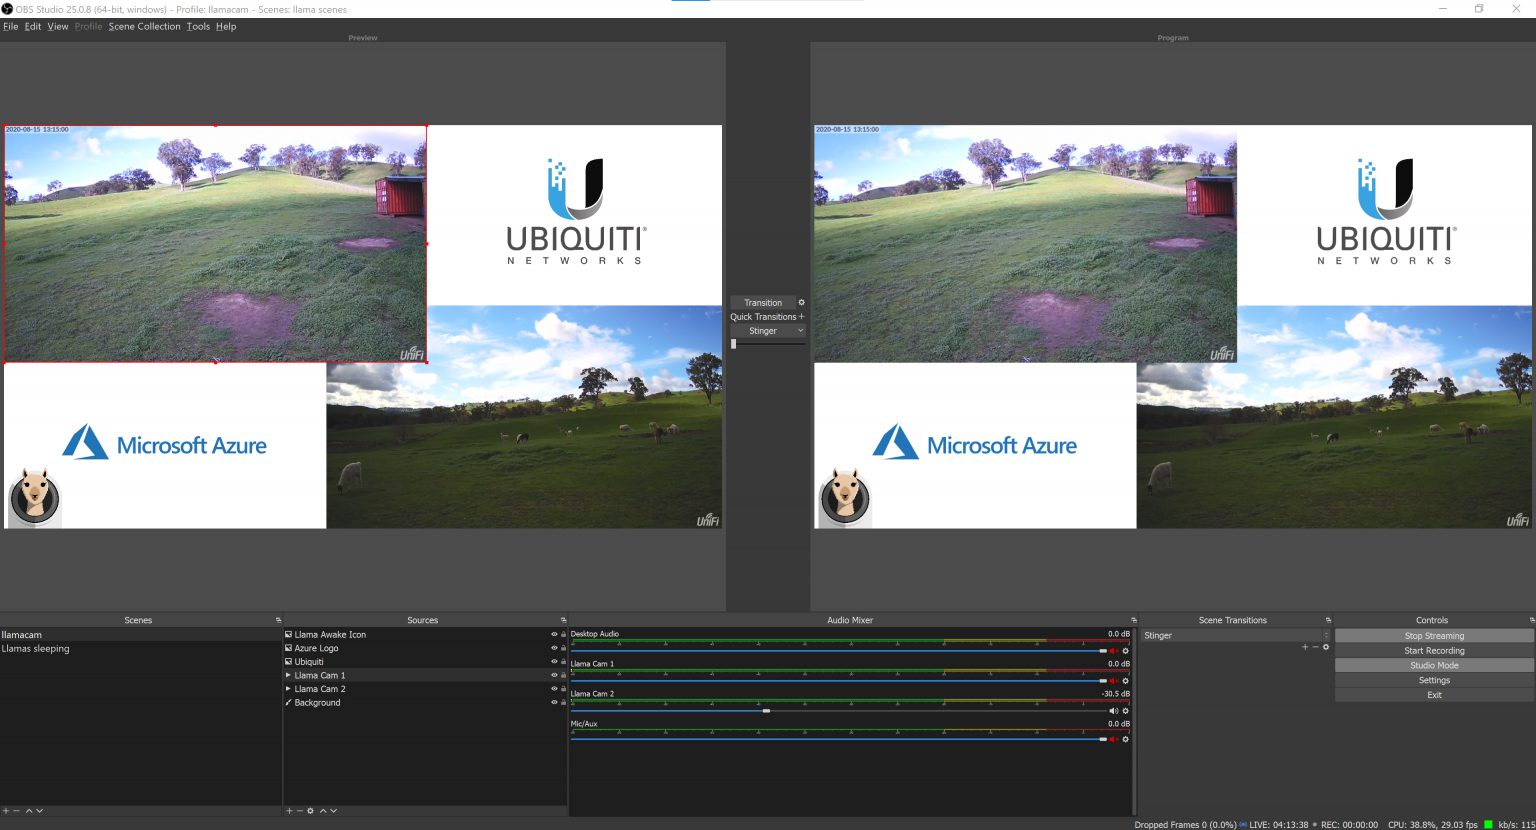This screenshot has height=830, width=1536.
Task: Open the Help menu
Action: click(226, 27)
